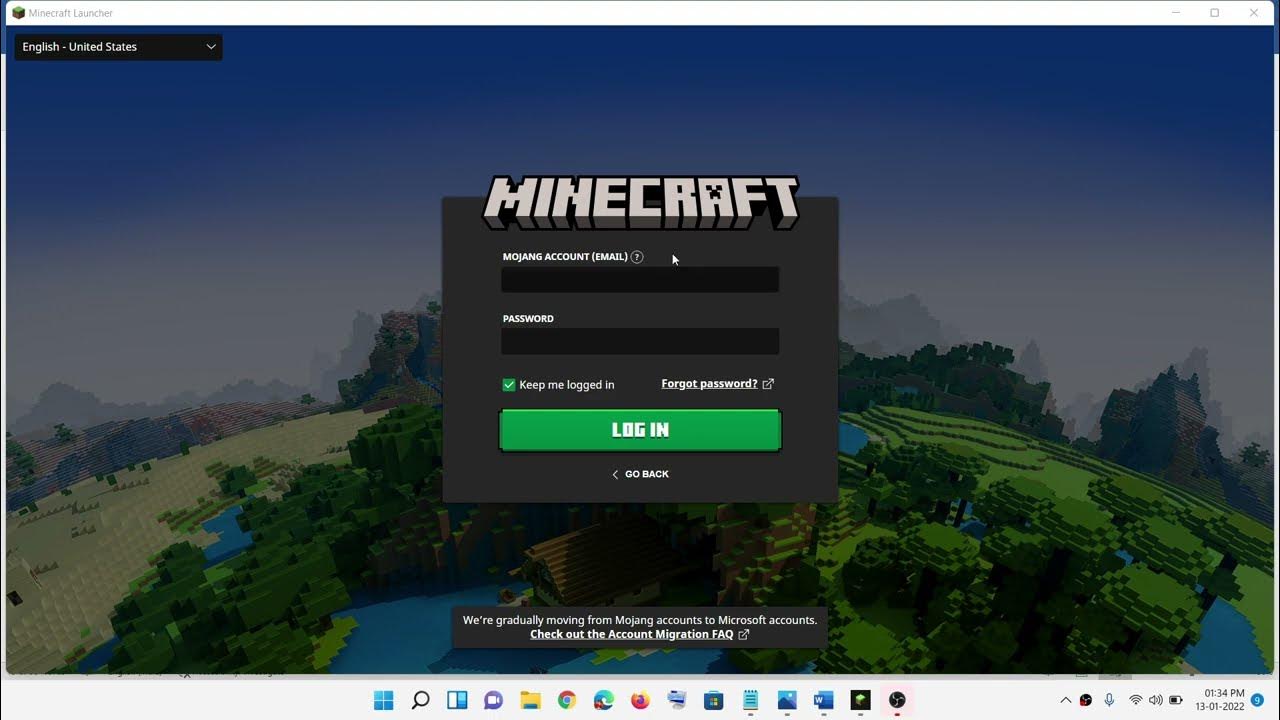Click the microphone icon in system tray
Viewport: 1280px width, 720px height.
tap(1109, 700)
